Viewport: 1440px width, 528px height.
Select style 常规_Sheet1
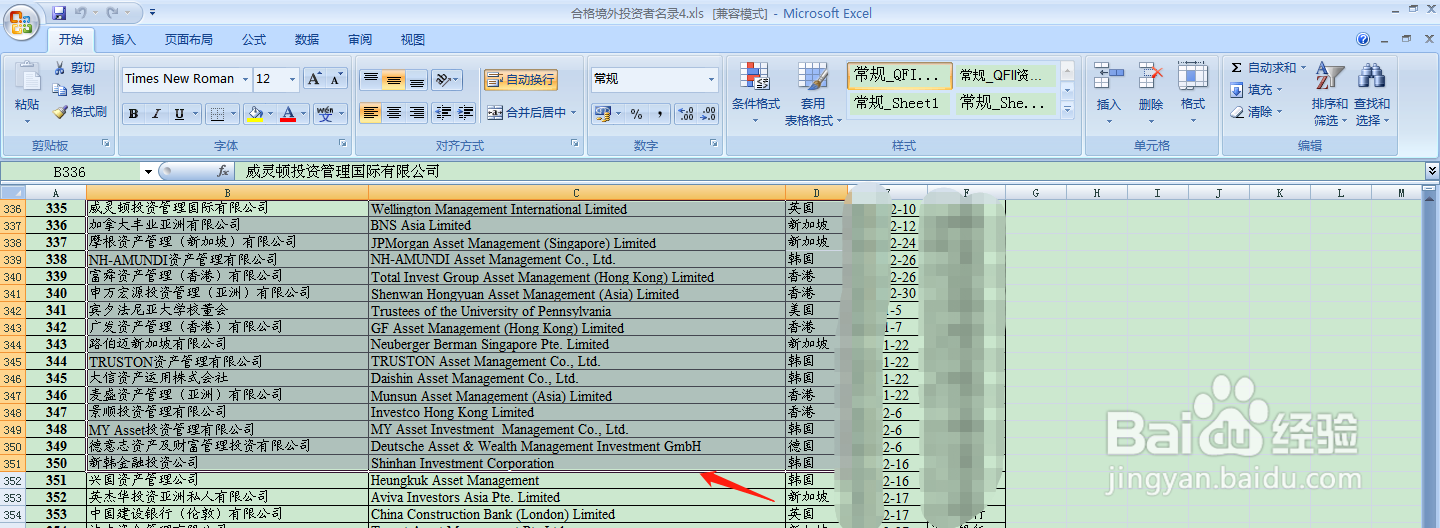(899, 103)
